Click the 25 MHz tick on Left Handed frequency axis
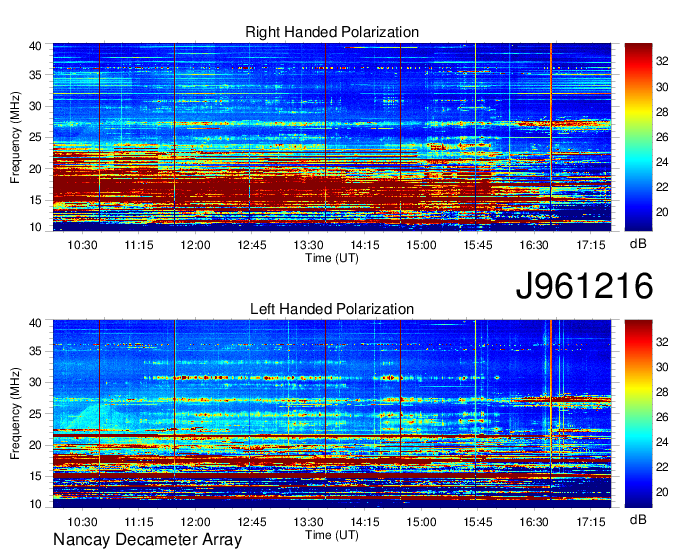This screenshot has width=680, height=552. coord(35,414)
